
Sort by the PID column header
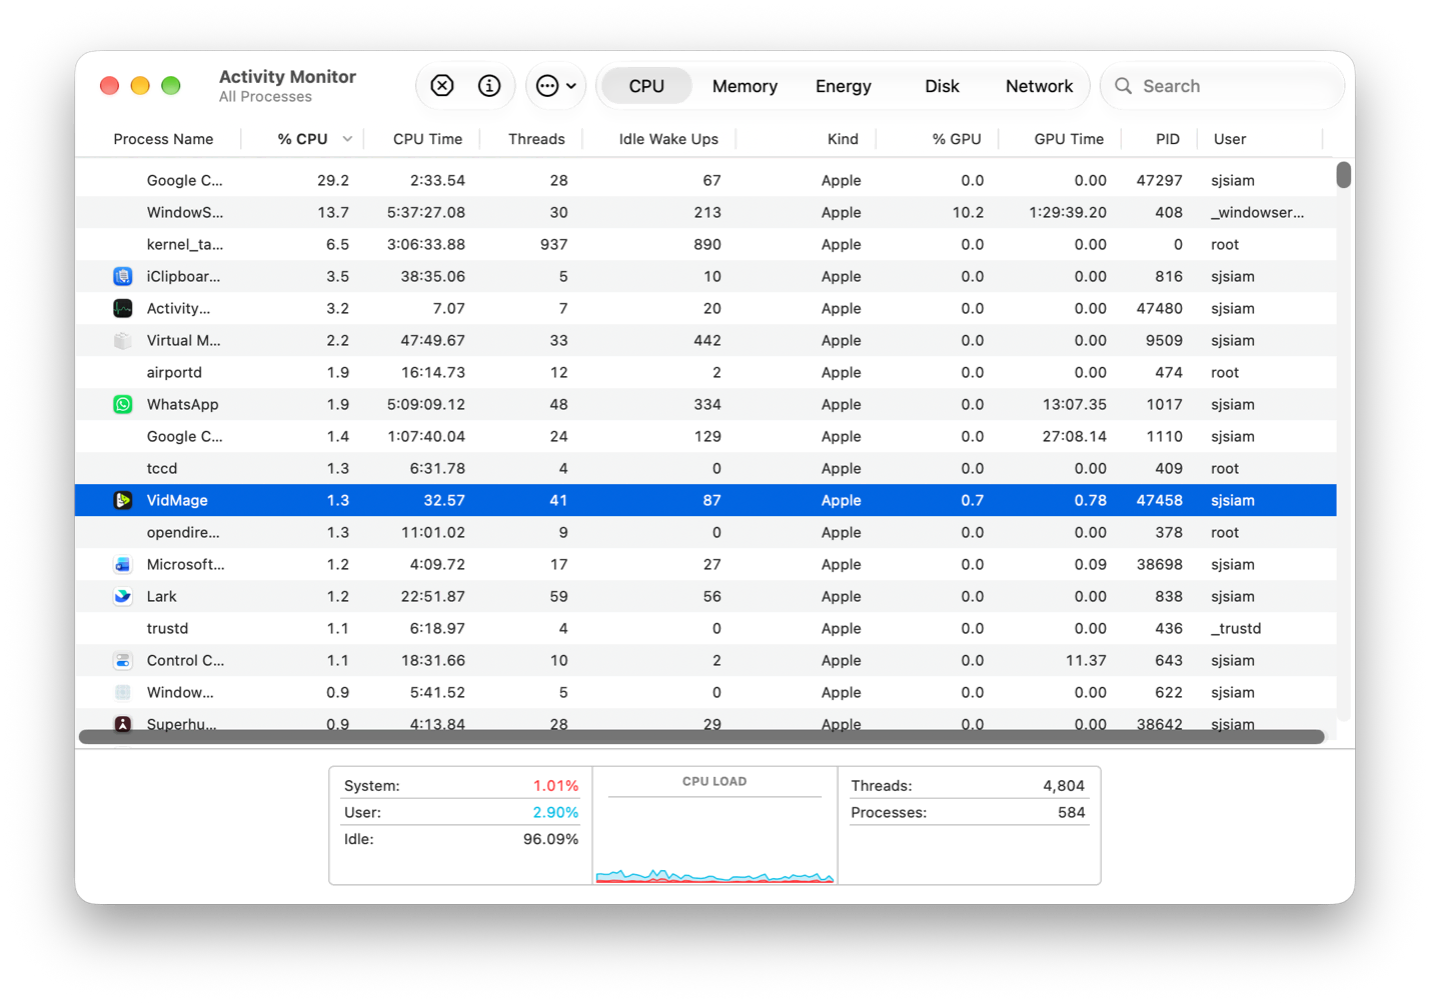pos(1168,139)
